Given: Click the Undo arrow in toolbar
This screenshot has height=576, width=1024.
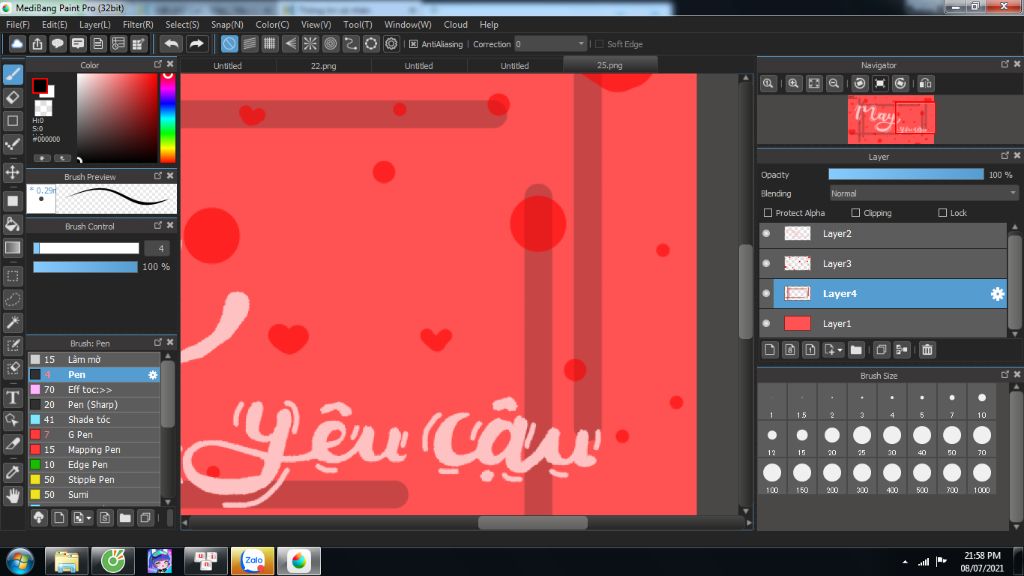Looking at the screenshot, I should pyautogui.click(x=171, y=44).
